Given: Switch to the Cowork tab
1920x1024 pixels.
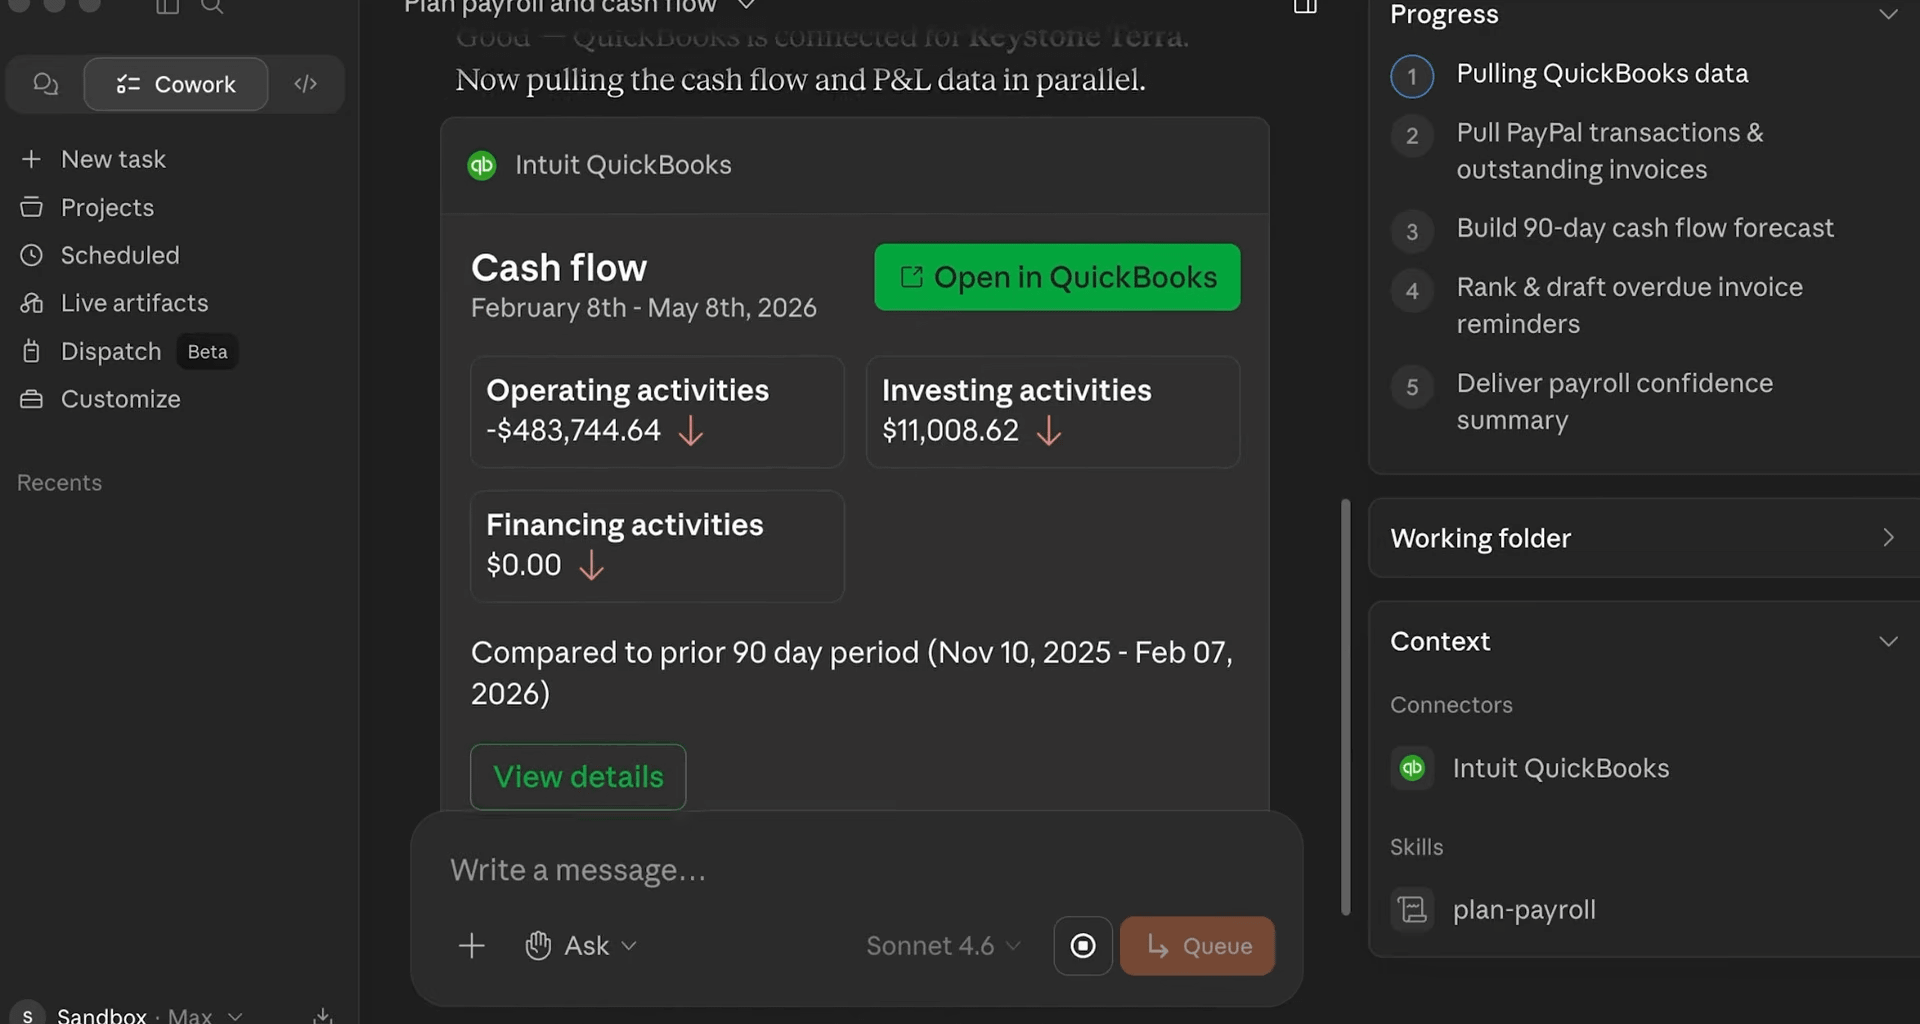Looking at the screenshot, I should pos(176,84).
